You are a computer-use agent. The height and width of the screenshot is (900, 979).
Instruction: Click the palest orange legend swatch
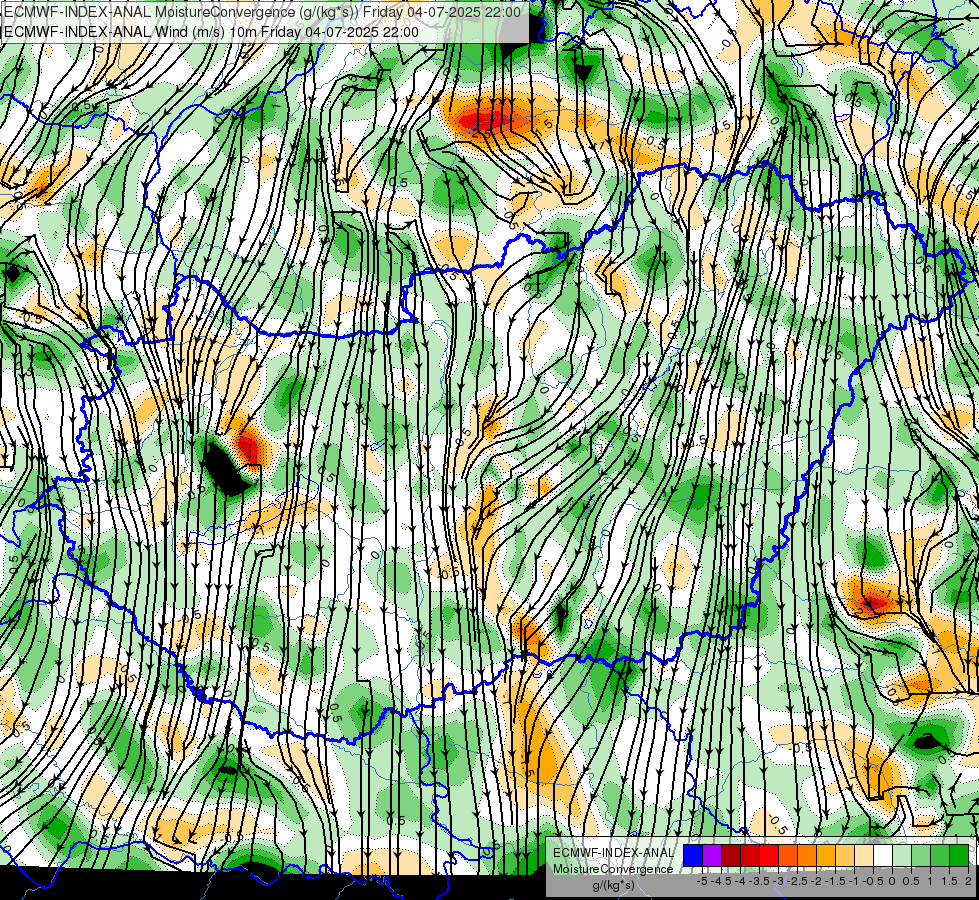864,855
